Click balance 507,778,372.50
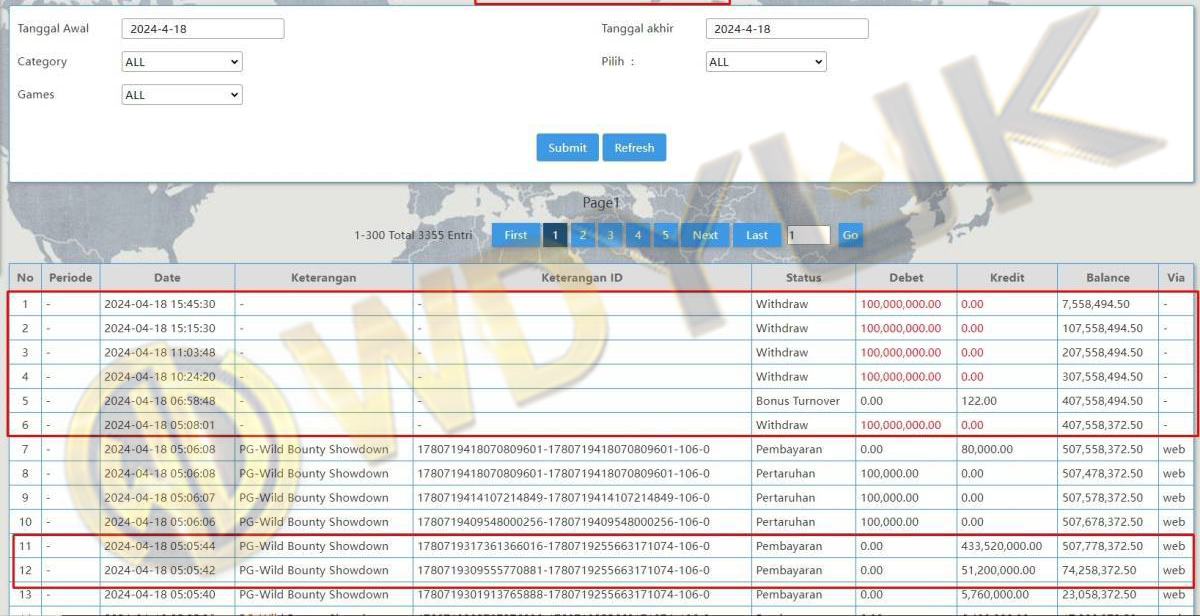Viewport: 1200px width, 616px height. [1102, 546]
